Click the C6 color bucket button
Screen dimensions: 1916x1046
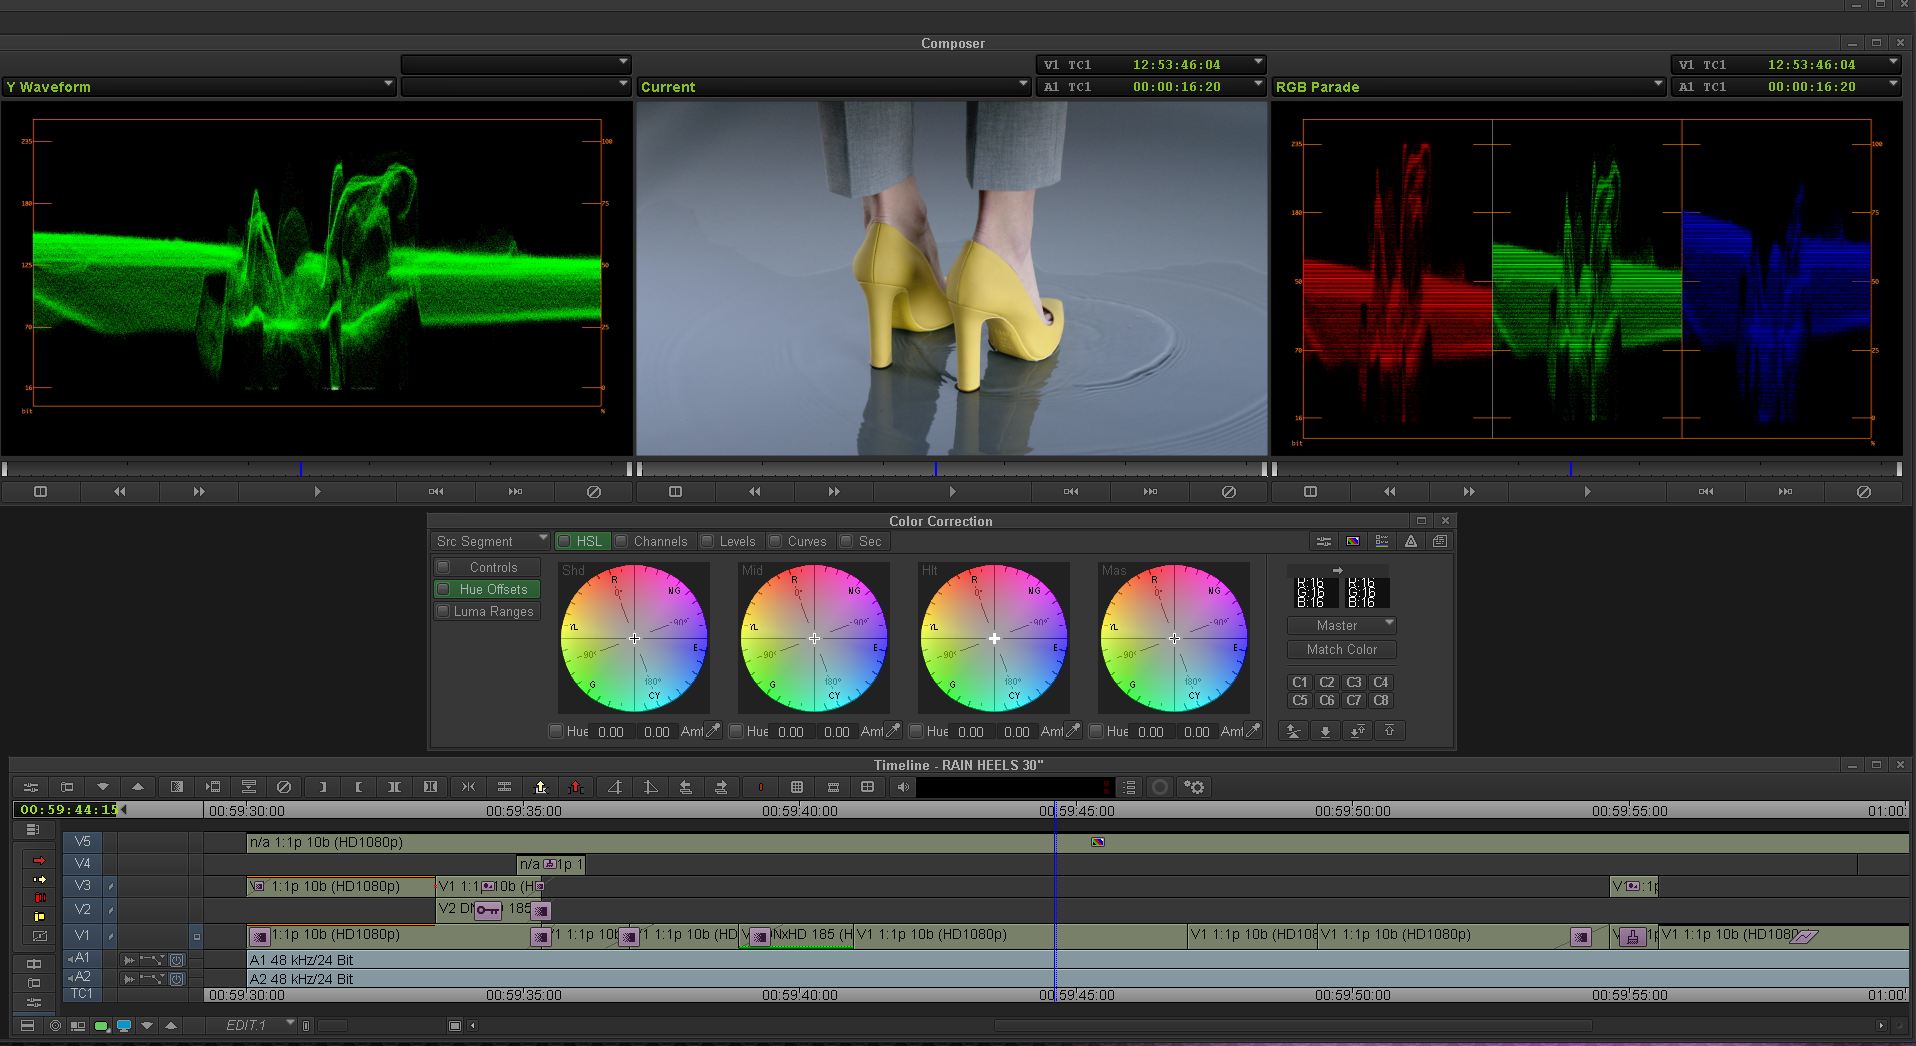click(x=1327, y=700)
